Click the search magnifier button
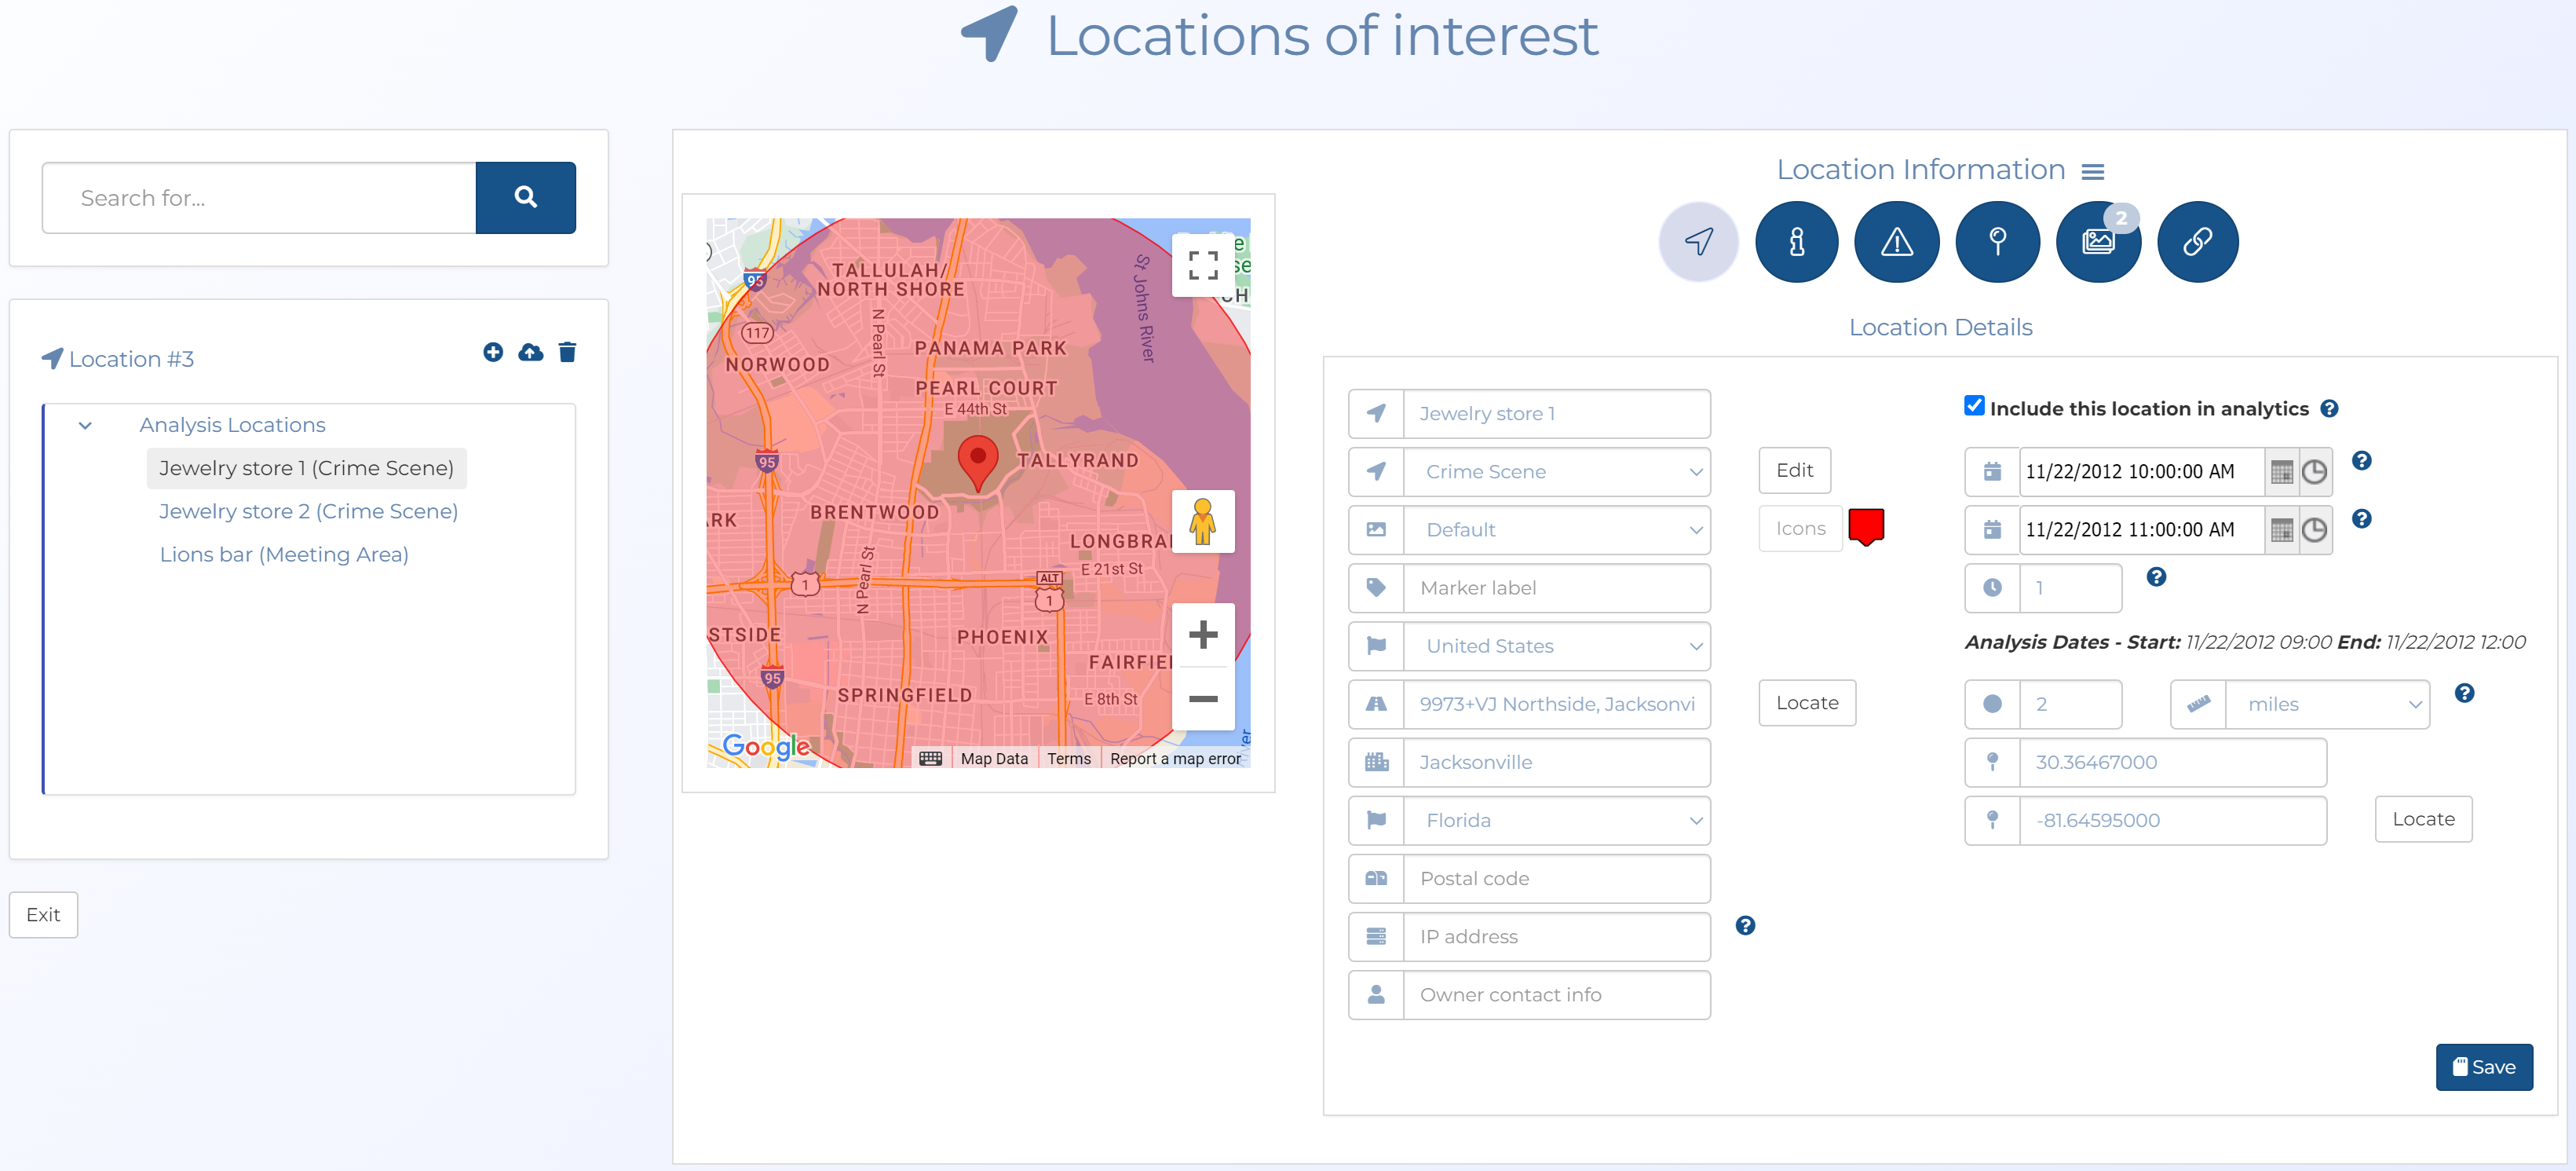The image size is (2576, 1171). pyautogui.click(x=525, y=197)
